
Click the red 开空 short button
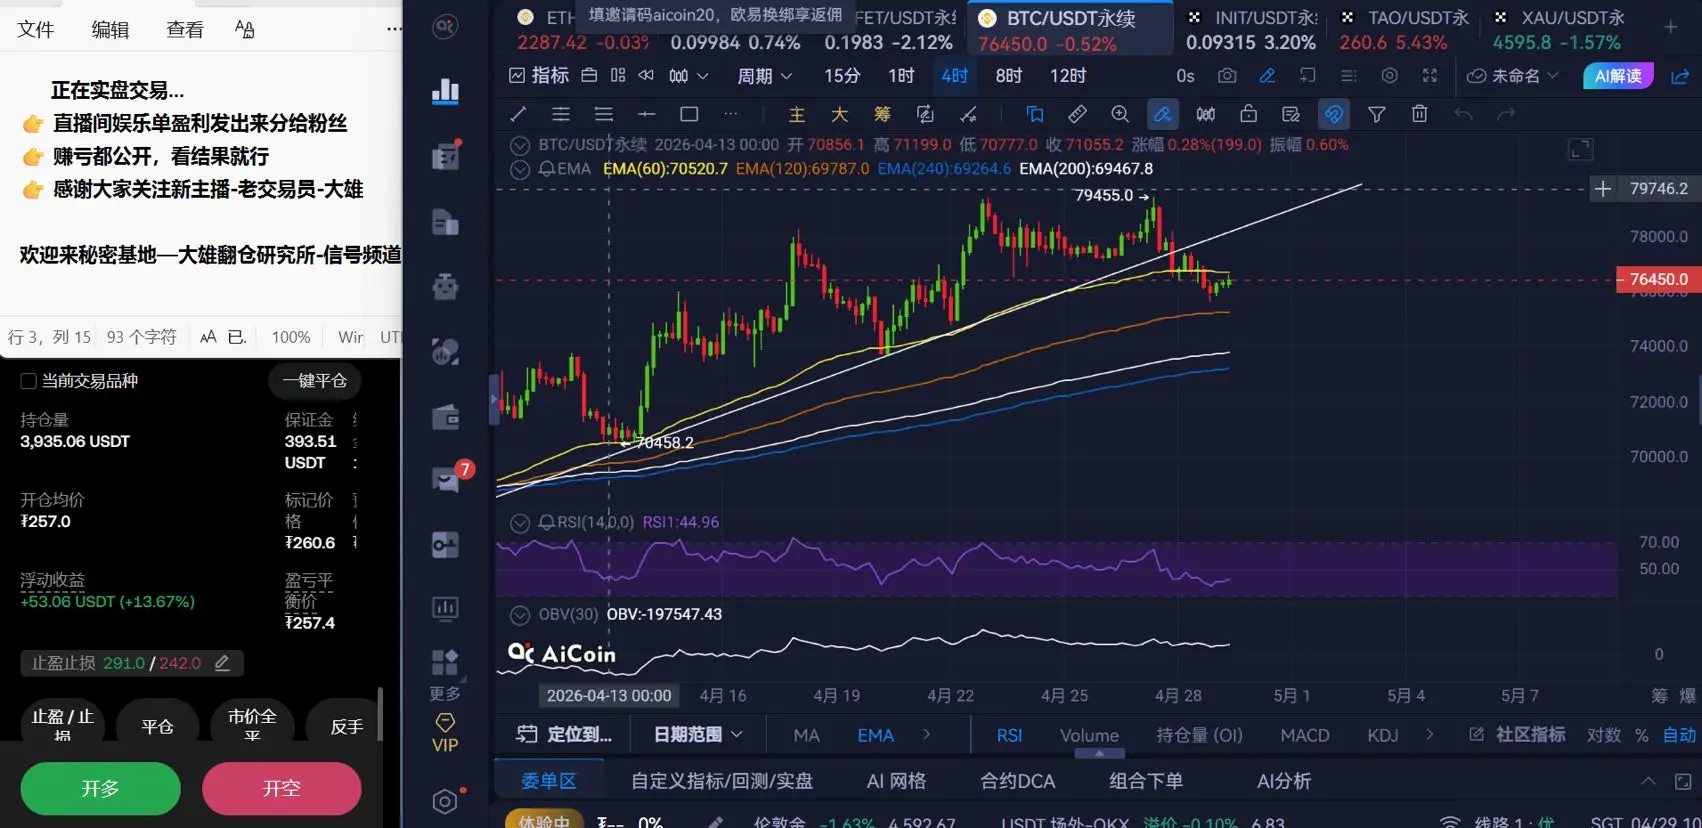click(282, 789)
